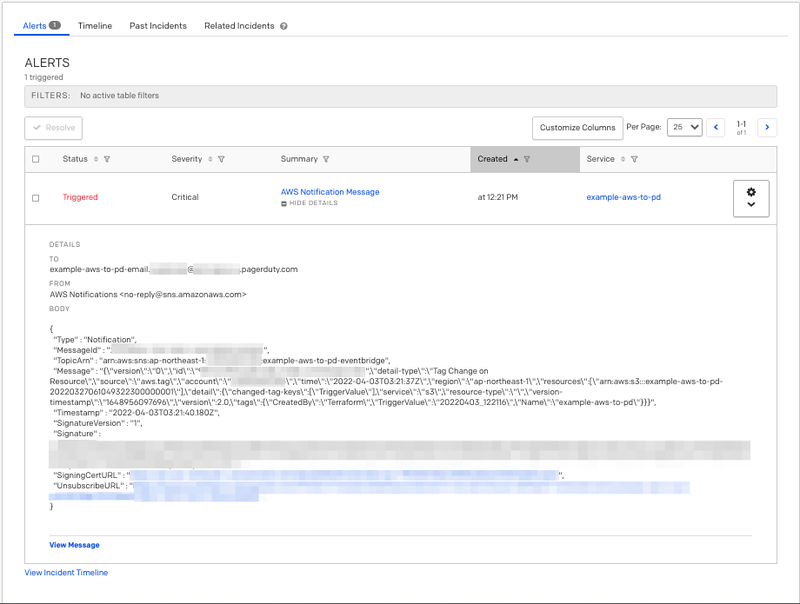Collapse alert with Hide Details
Viewport: 800px width, 604px height.
(309, 203)
